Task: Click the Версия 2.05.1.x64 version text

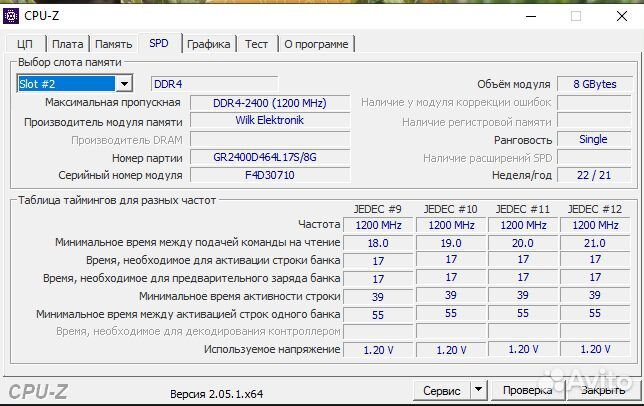Action: pos(216,394)
